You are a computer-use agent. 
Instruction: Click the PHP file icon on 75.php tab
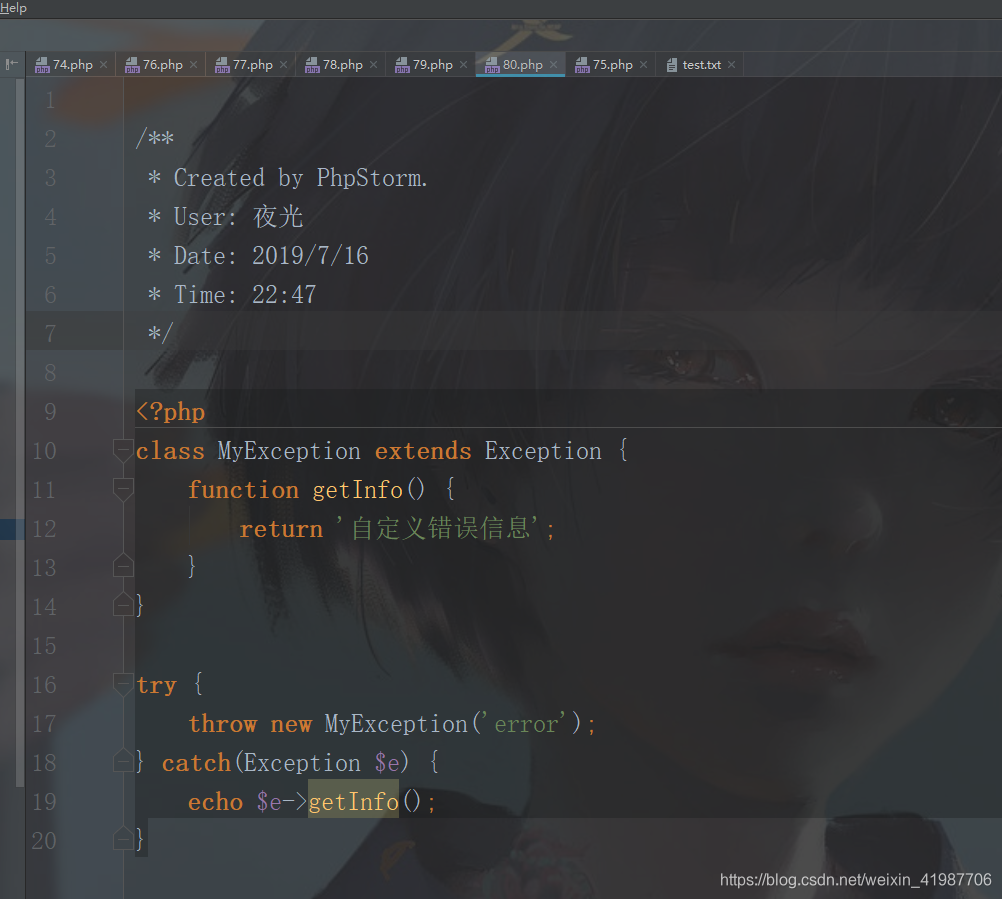[583, 65]
